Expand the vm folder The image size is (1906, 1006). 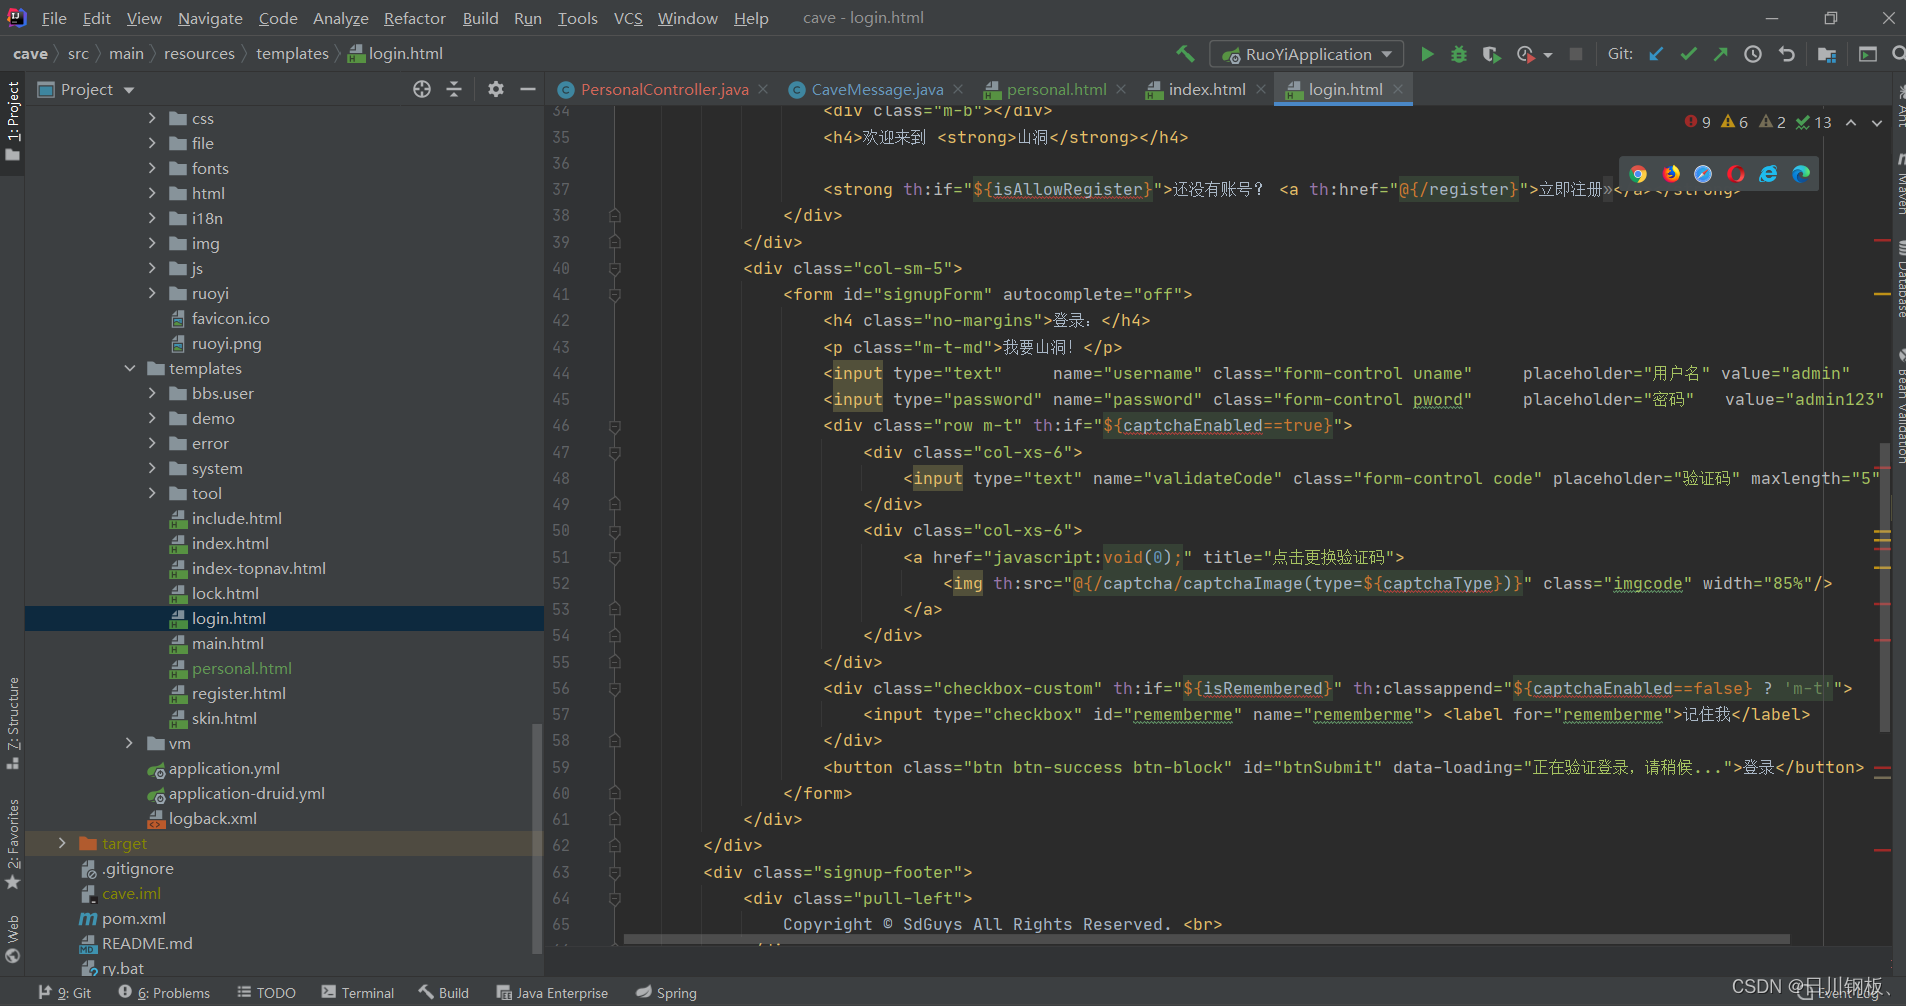pos(130,743)
